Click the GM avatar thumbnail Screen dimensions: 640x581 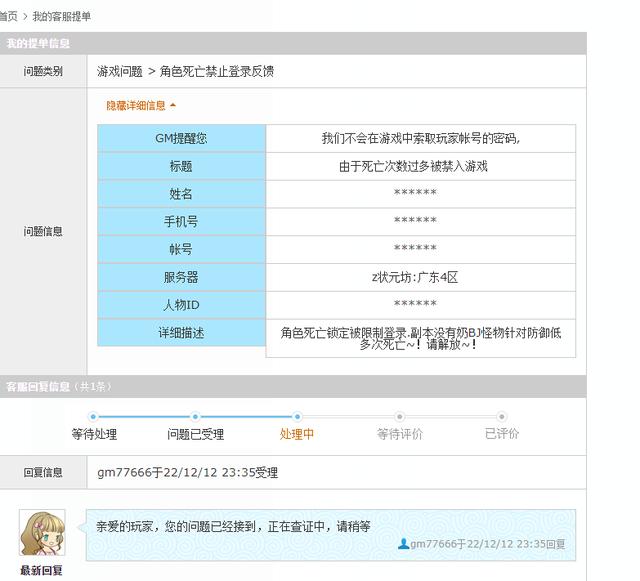click(42, 533)
